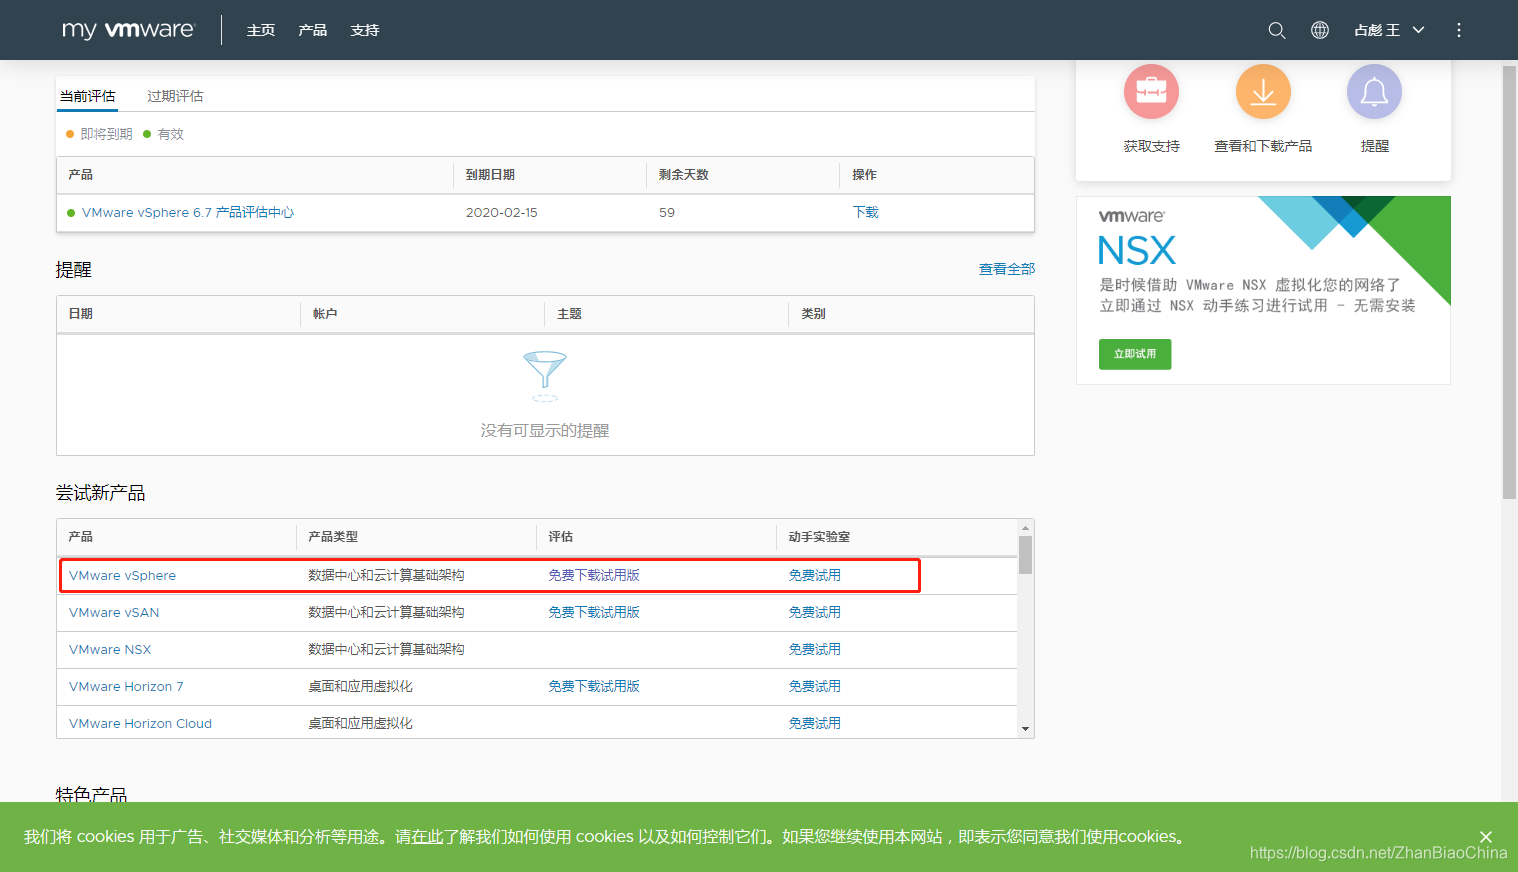
Task: Click the page vertical scrollbar thumb
Action: click(x=1510, y=282)
